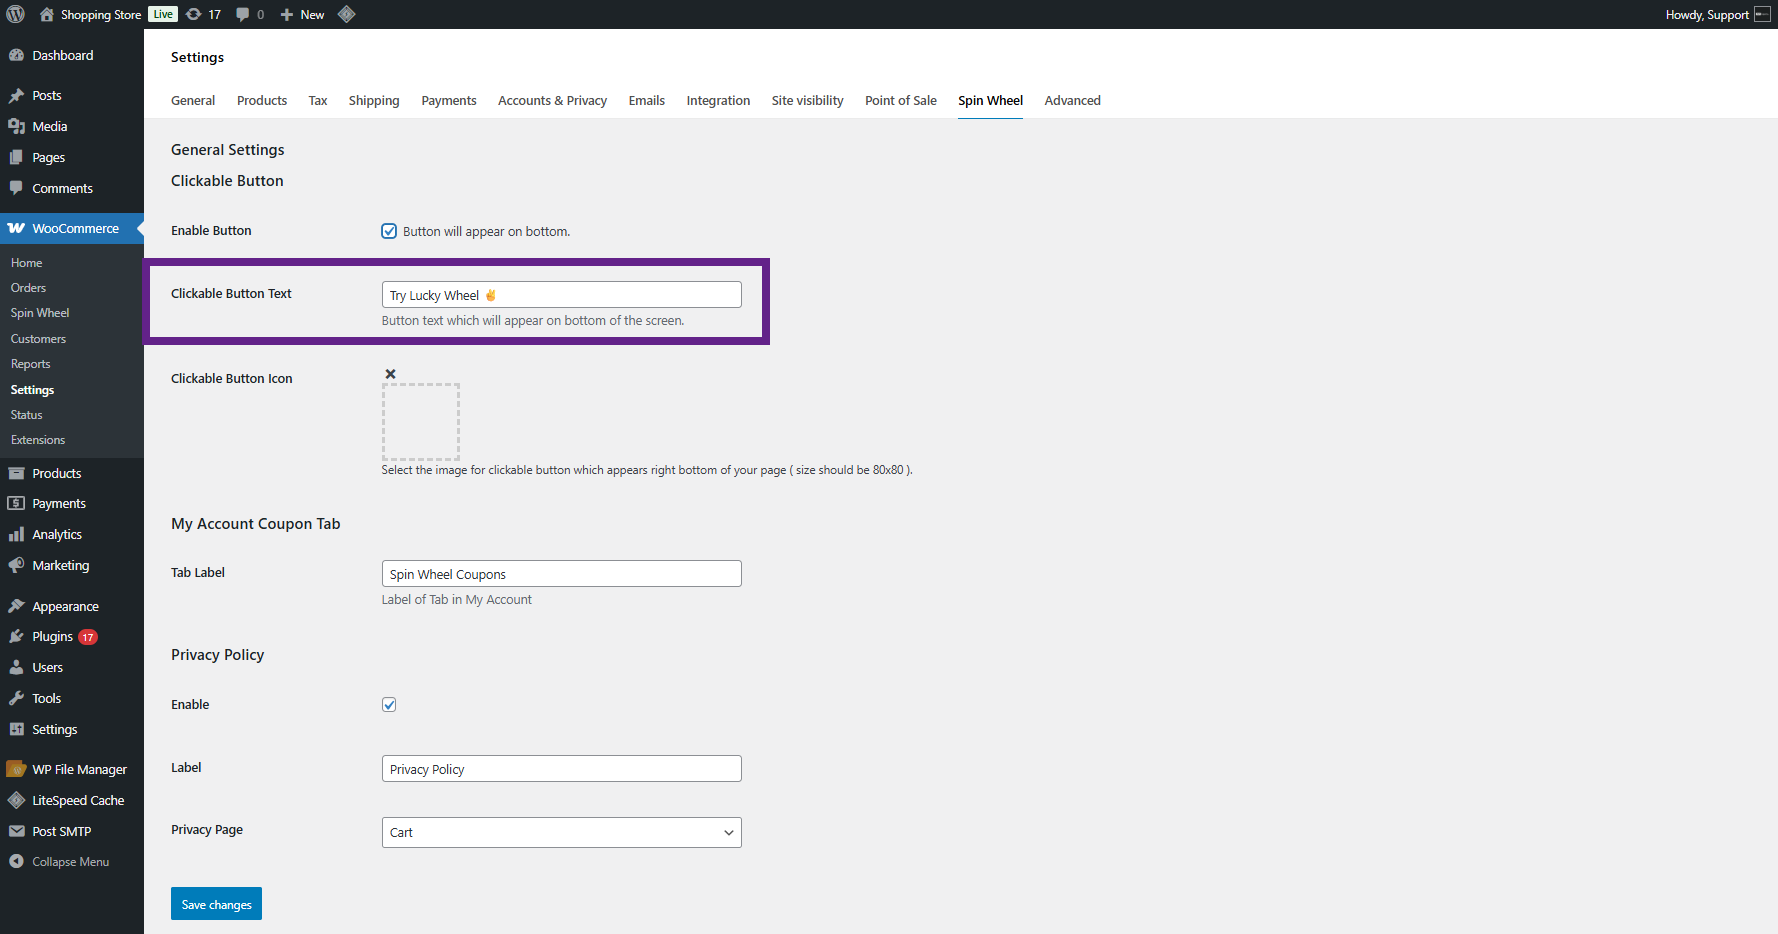The height and width of the screenshot is (934, 1778).
Task: Click the Tab Label input field
Action: [x=561, y=574]
